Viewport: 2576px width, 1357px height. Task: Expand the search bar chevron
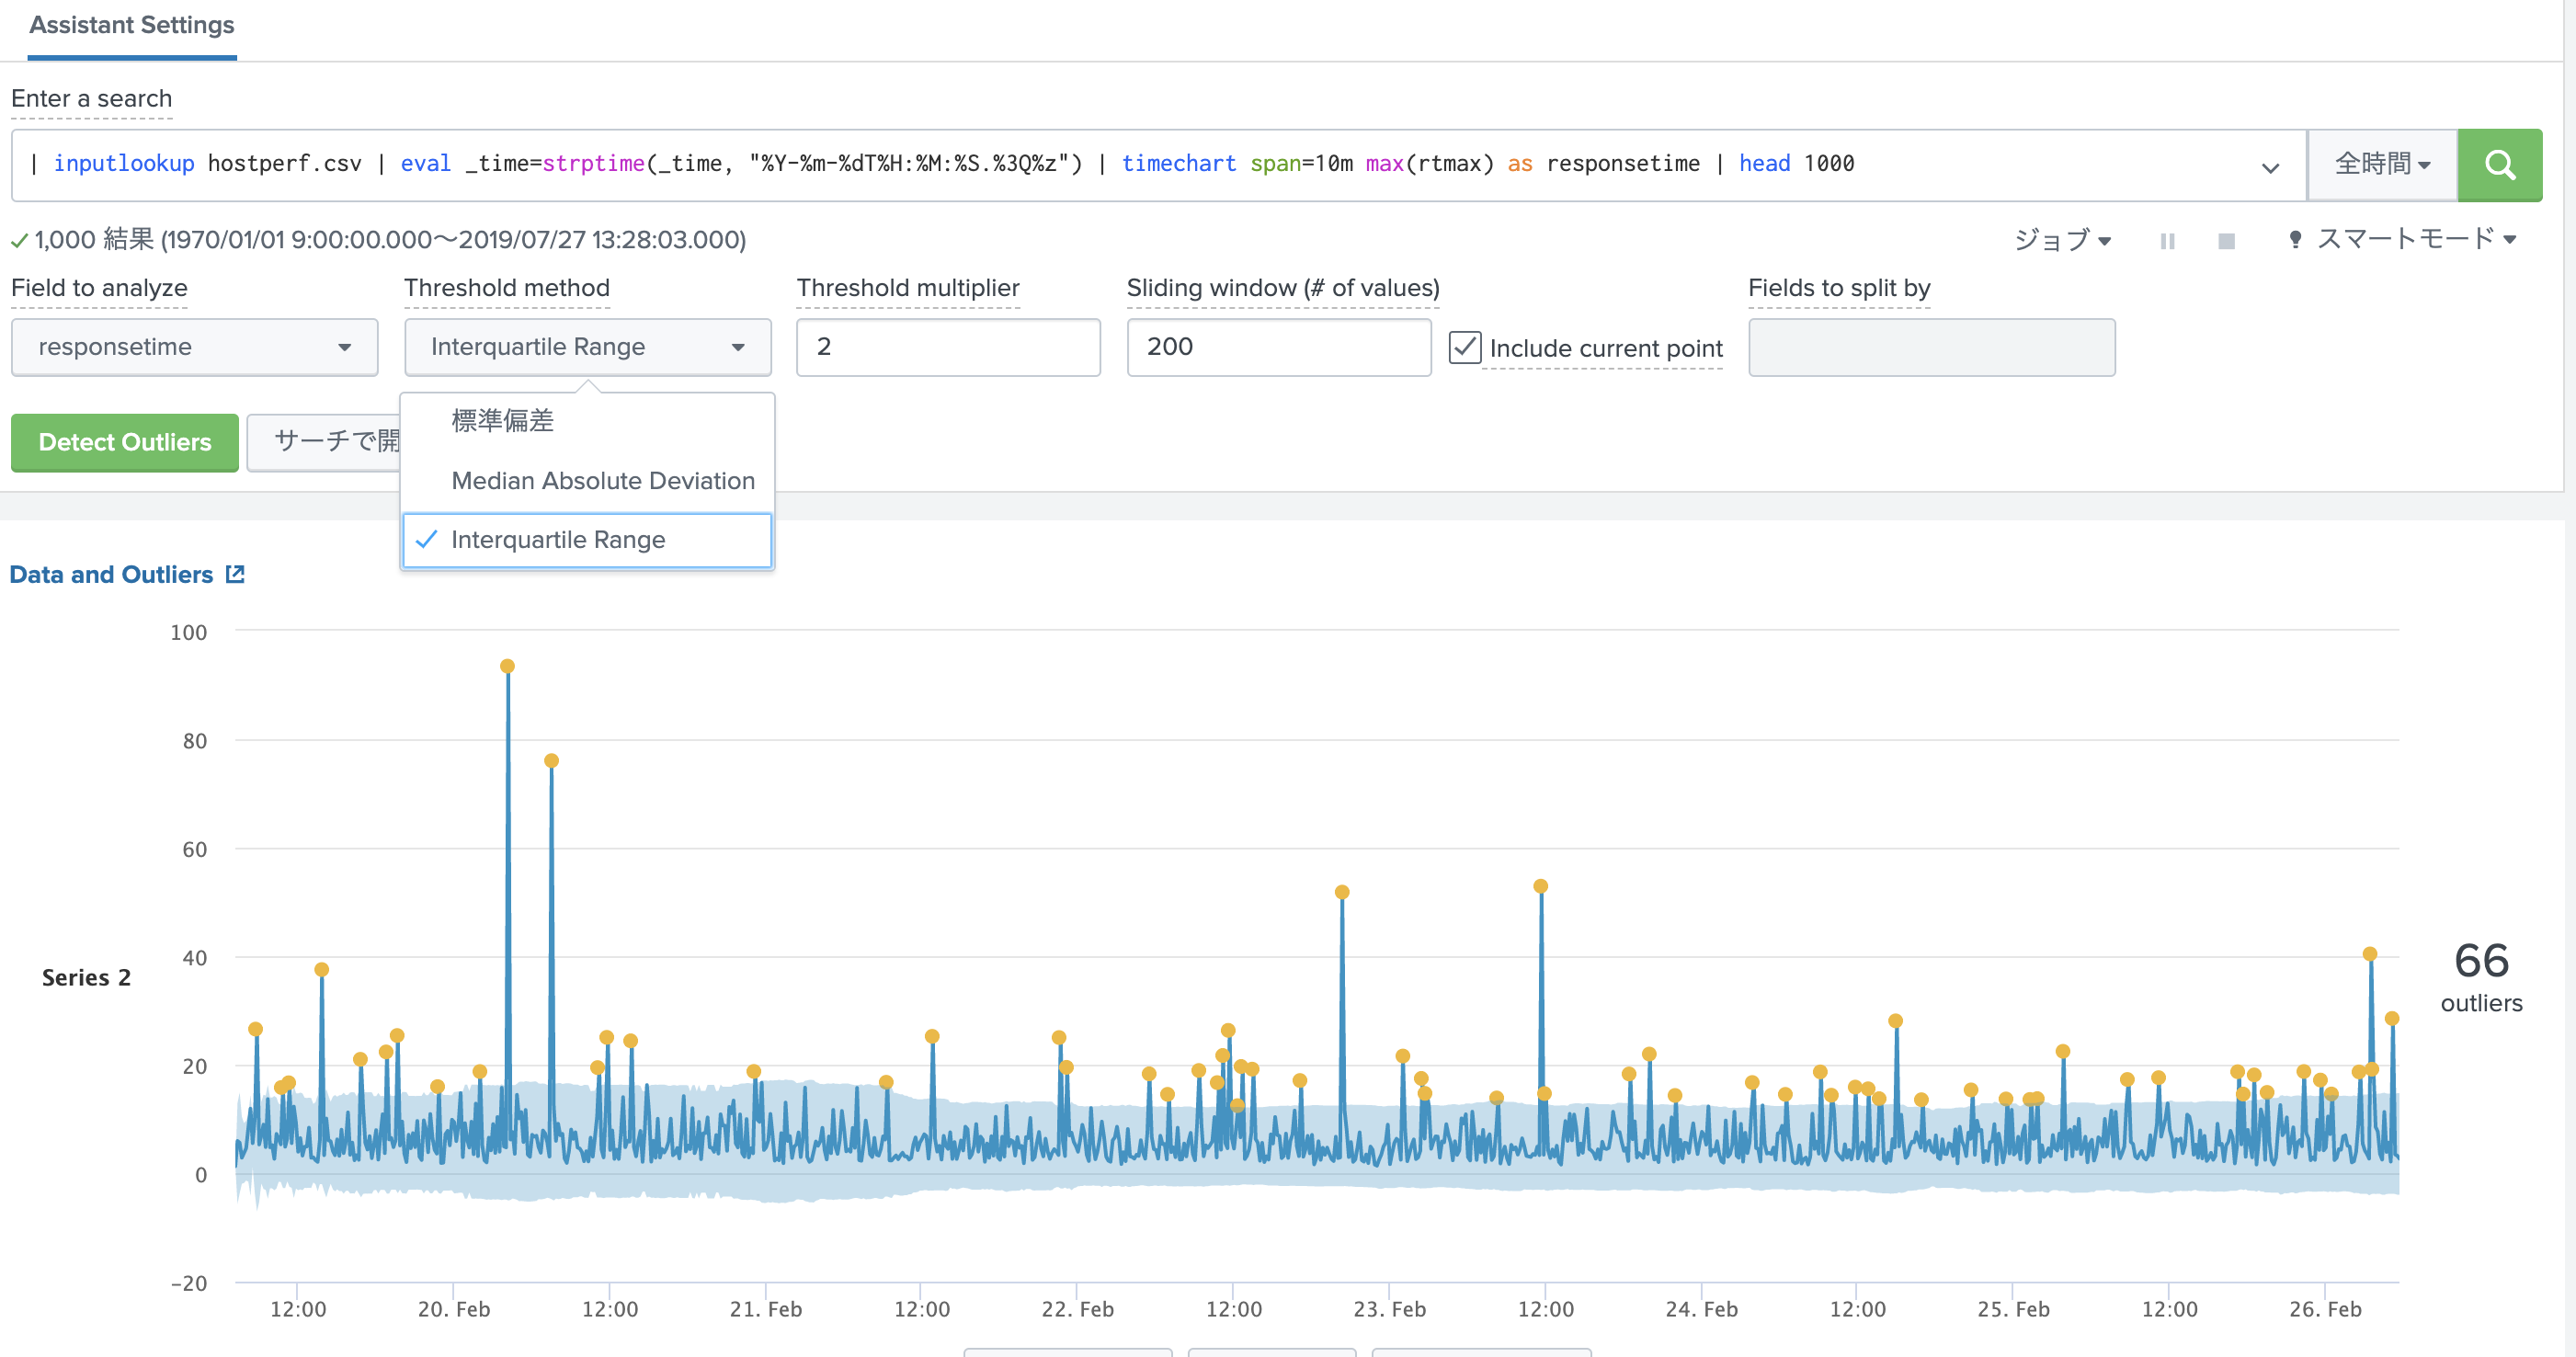click(x=2270, y=167)
